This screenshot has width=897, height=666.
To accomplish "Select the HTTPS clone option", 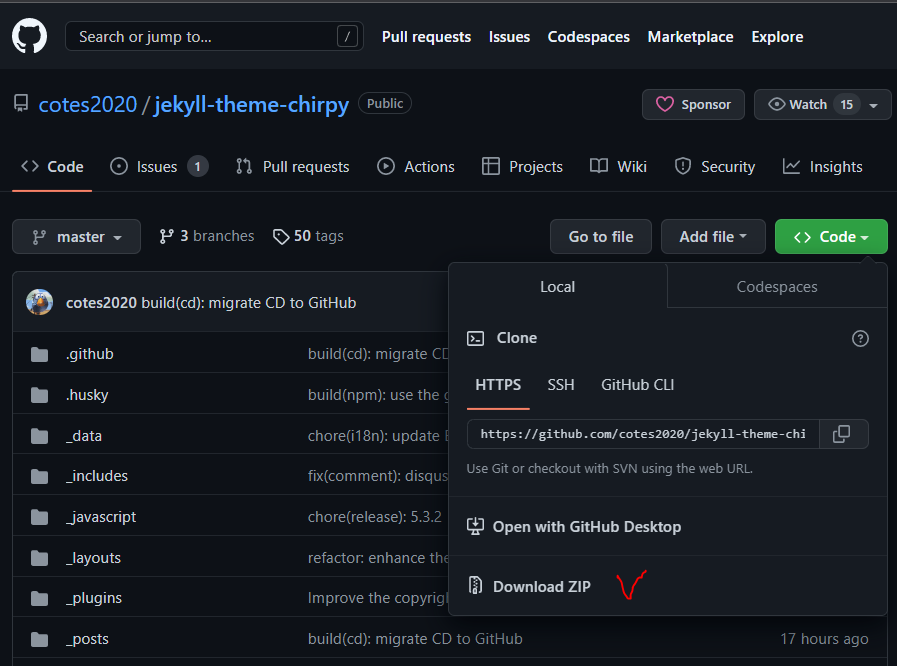I will [498, 384].
